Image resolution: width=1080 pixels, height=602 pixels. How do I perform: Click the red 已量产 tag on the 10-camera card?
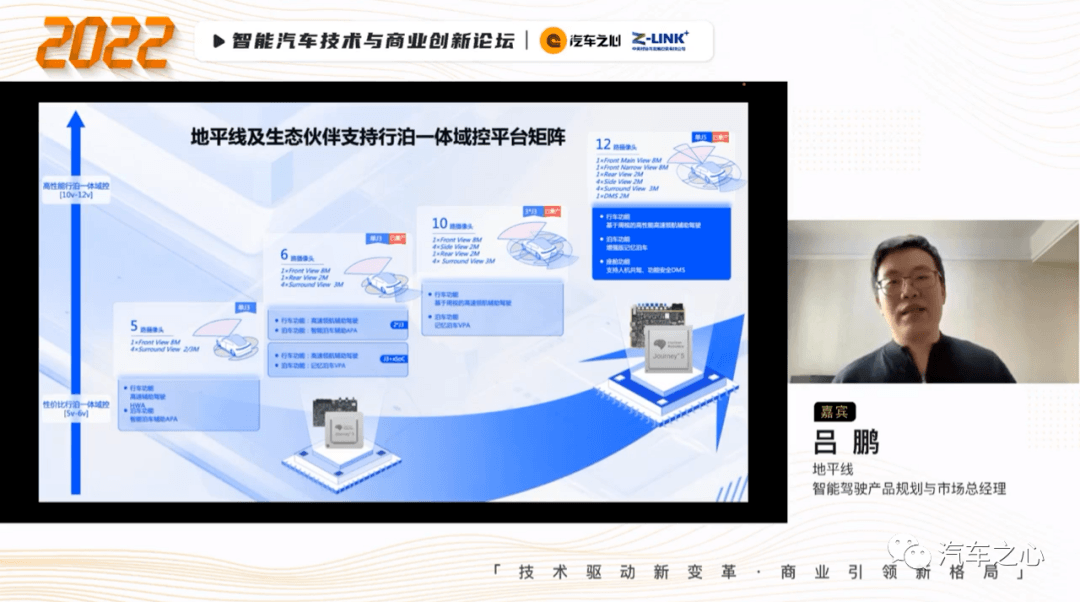pos(552,211)
